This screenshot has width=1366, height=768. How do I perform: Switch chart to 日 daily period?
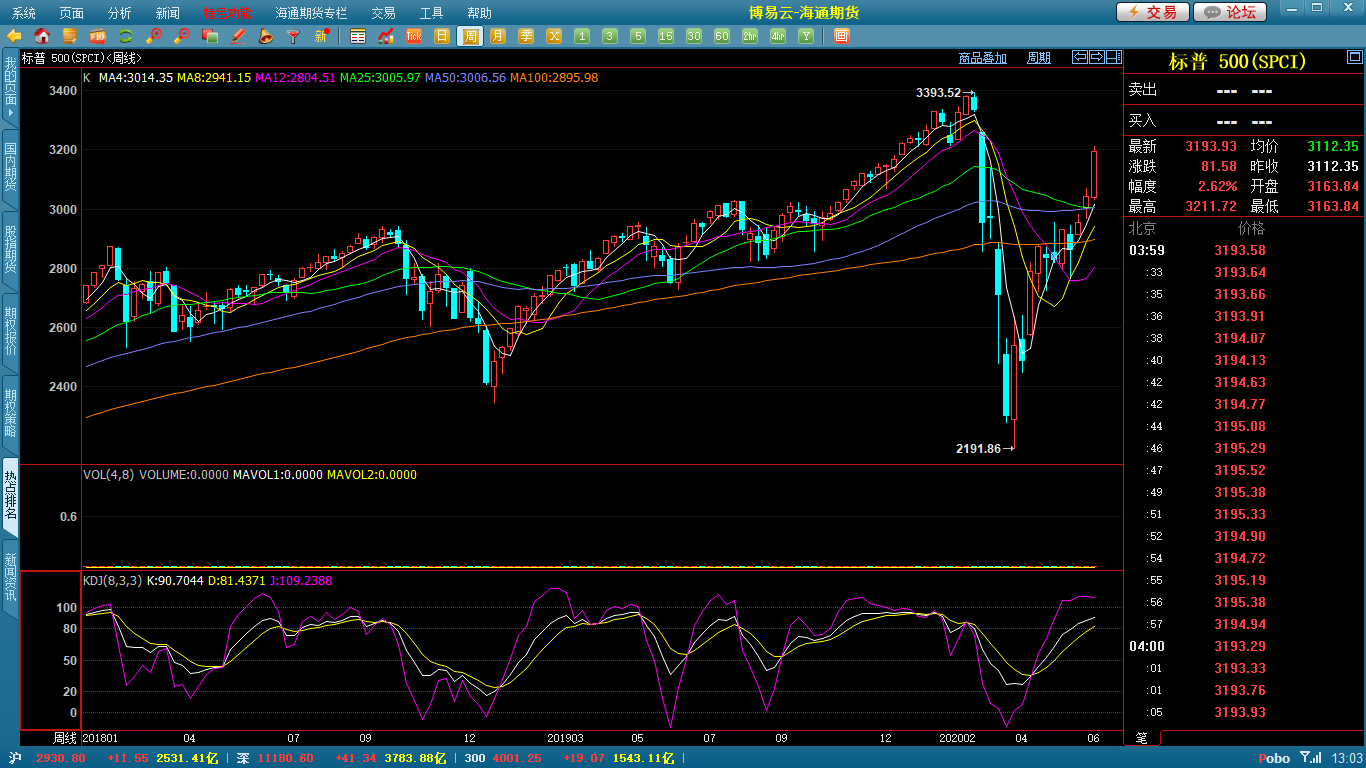442,36
